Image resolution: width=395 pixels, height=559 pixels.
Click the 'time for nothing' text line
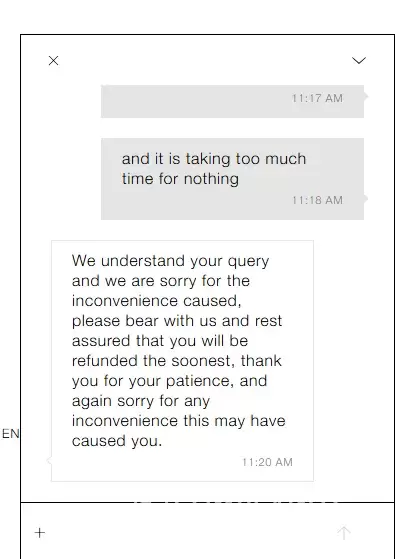(180, 179)
